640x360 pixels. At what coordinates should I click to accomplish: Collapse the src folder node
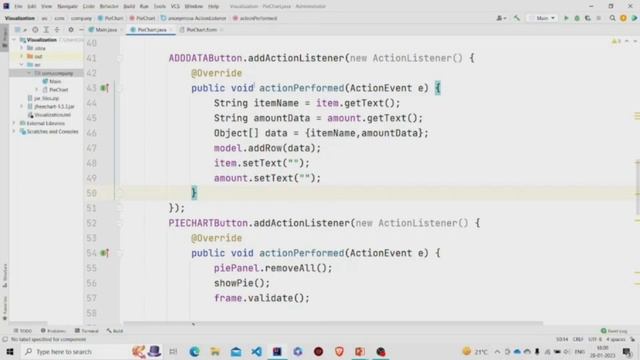[x=22, y=64]
